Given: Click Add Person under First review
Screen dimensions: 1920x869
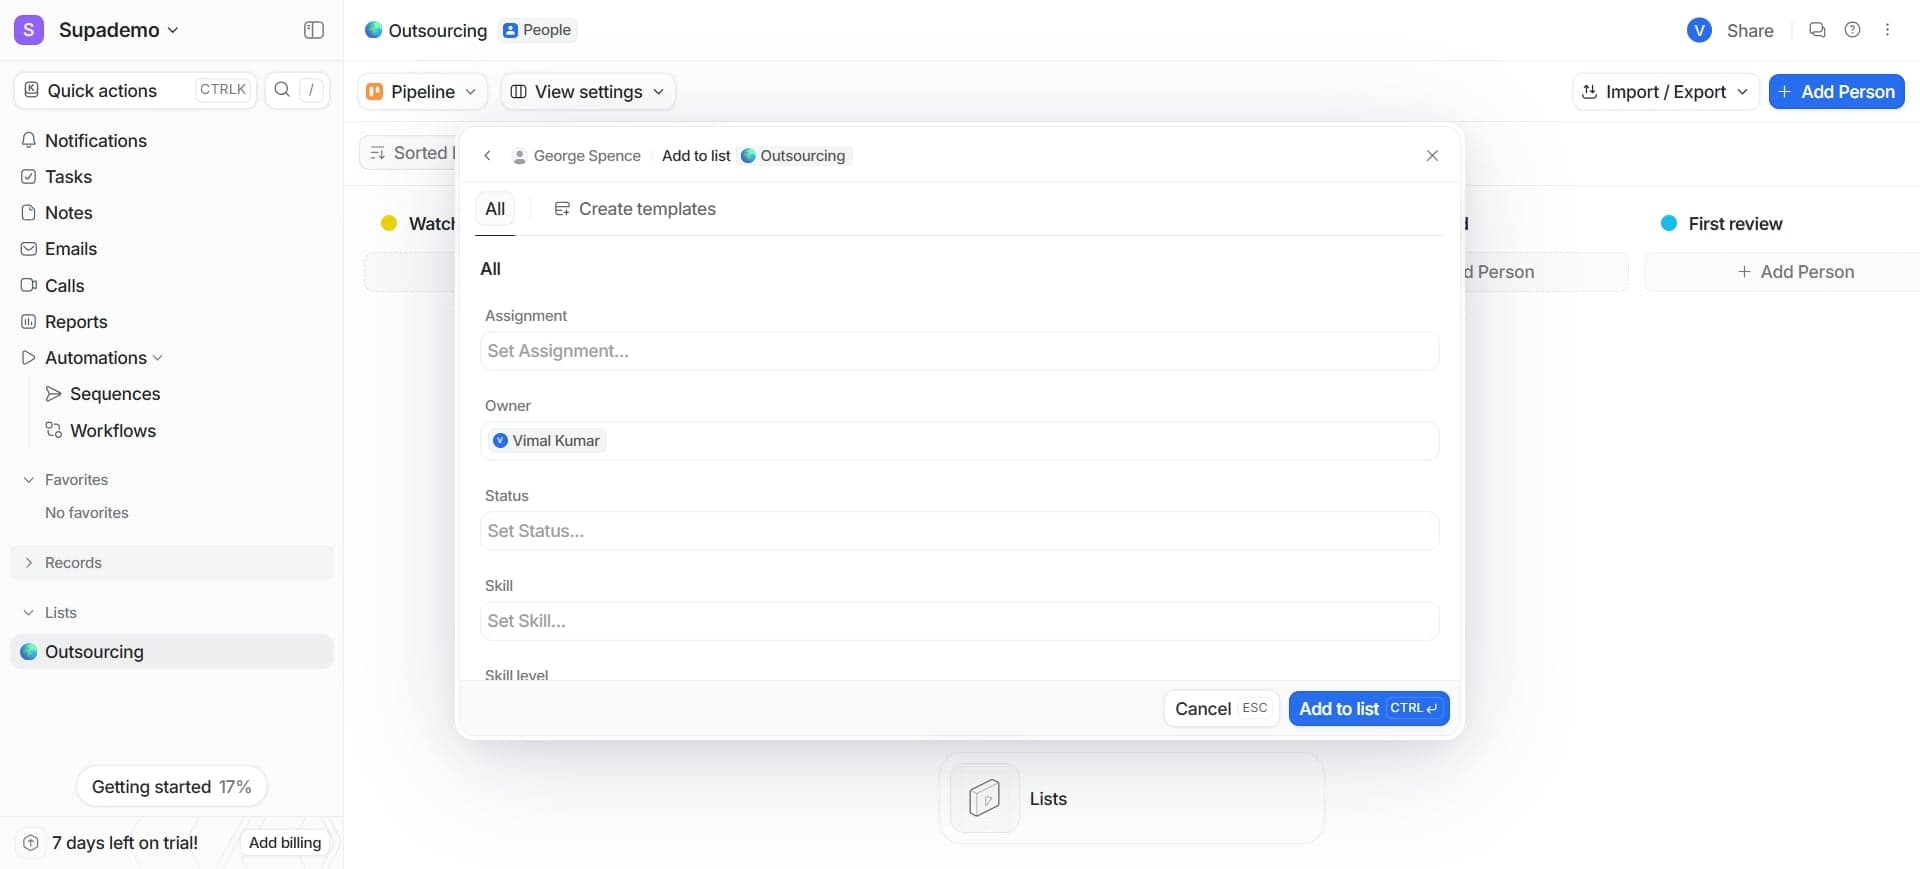Looking at the screenshot, I should click(x=1795, y=272).
